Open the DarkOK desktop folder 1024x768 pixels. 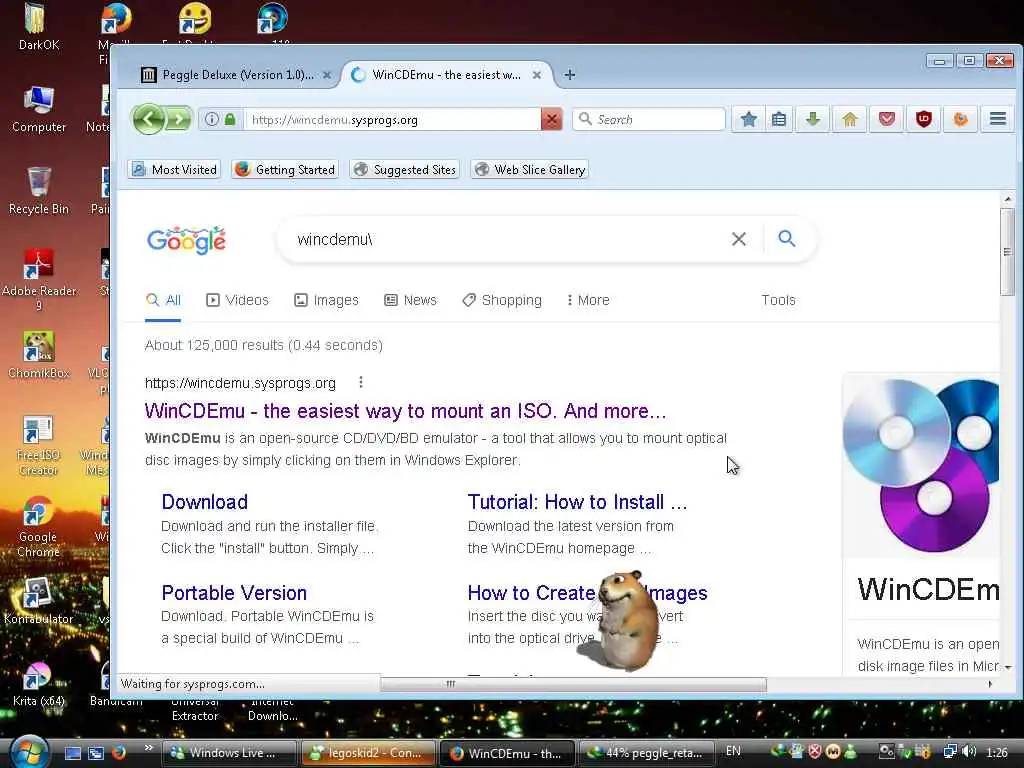(39, 28)
